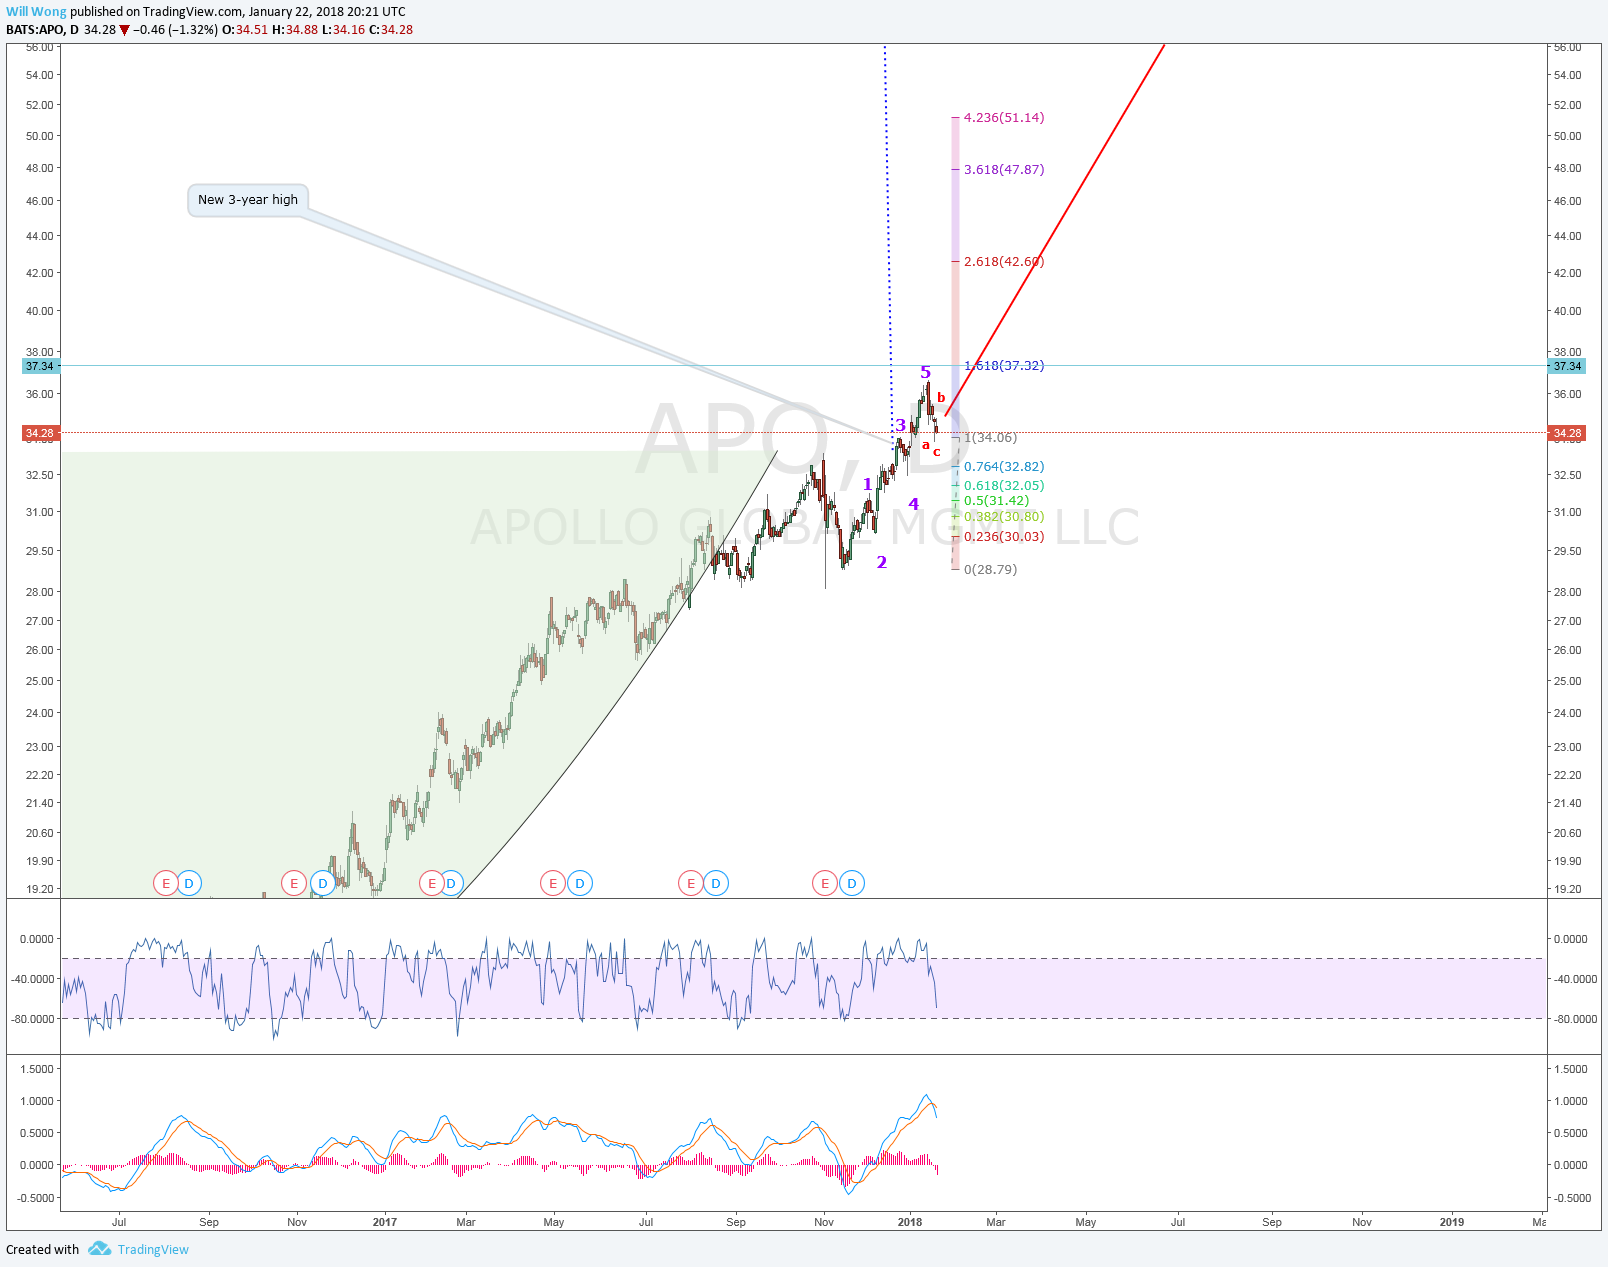The image size is (1608, 1267).
Task: Click the 0.764(32.82) Fibonacci level label
Action: pyautogui.click(x=1004, y=466)
